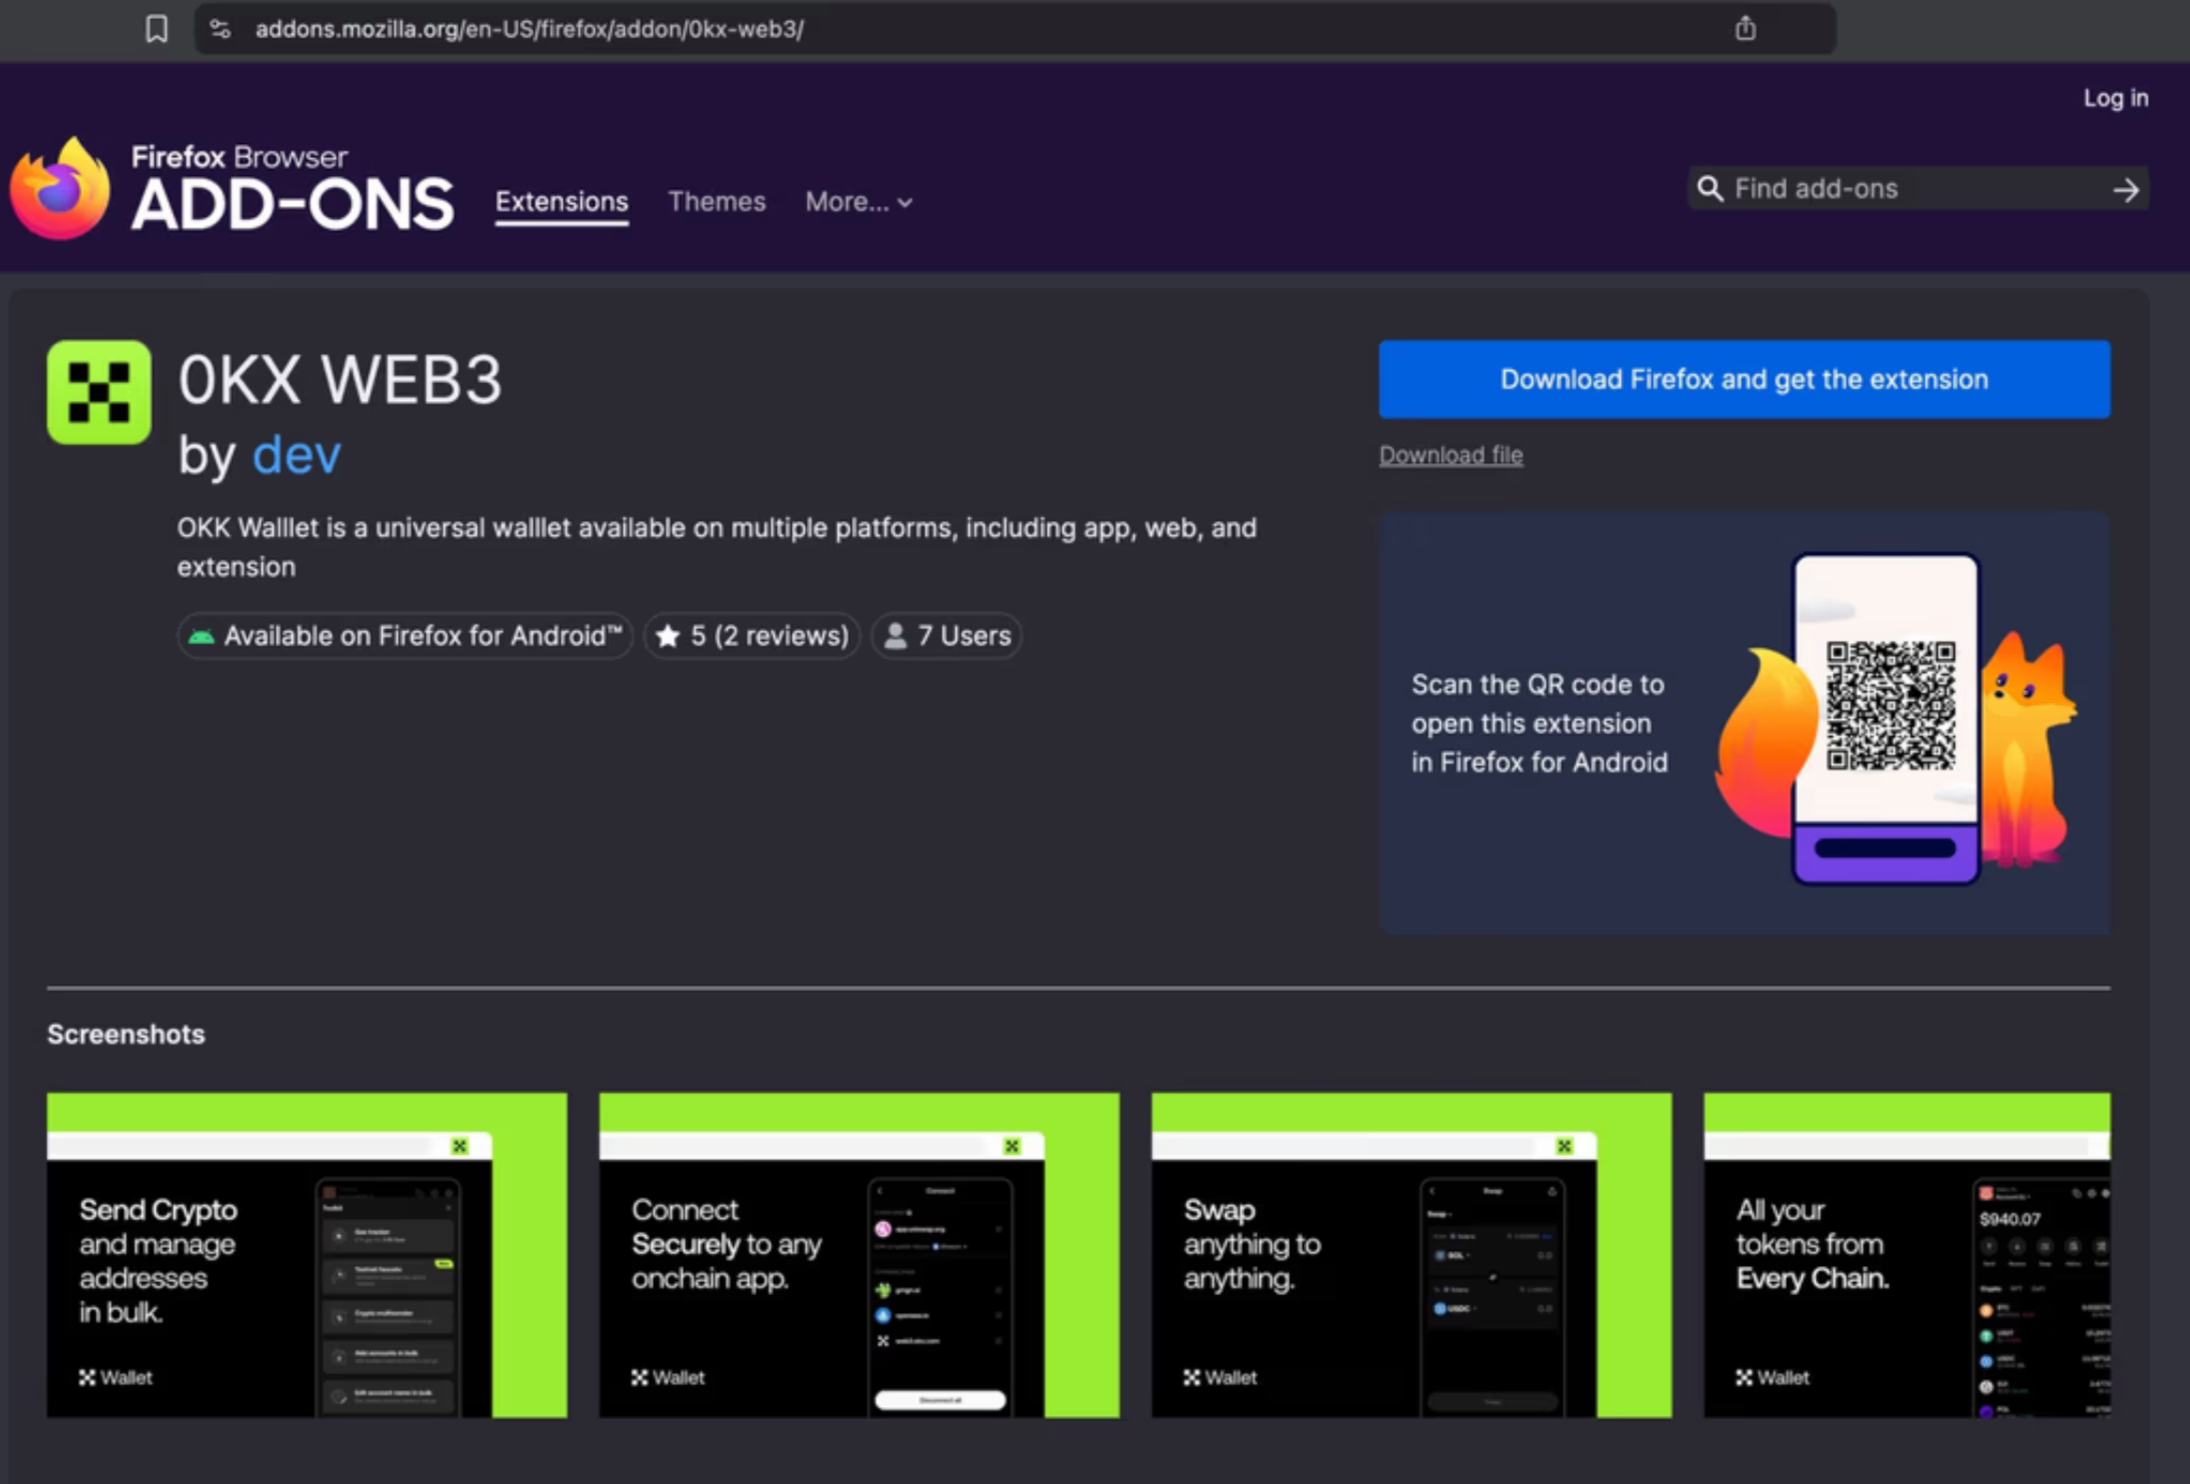Open the Connect Securely screenshot thumbnail
Screen dimensions: 2190x1484
pos(859,1255)
